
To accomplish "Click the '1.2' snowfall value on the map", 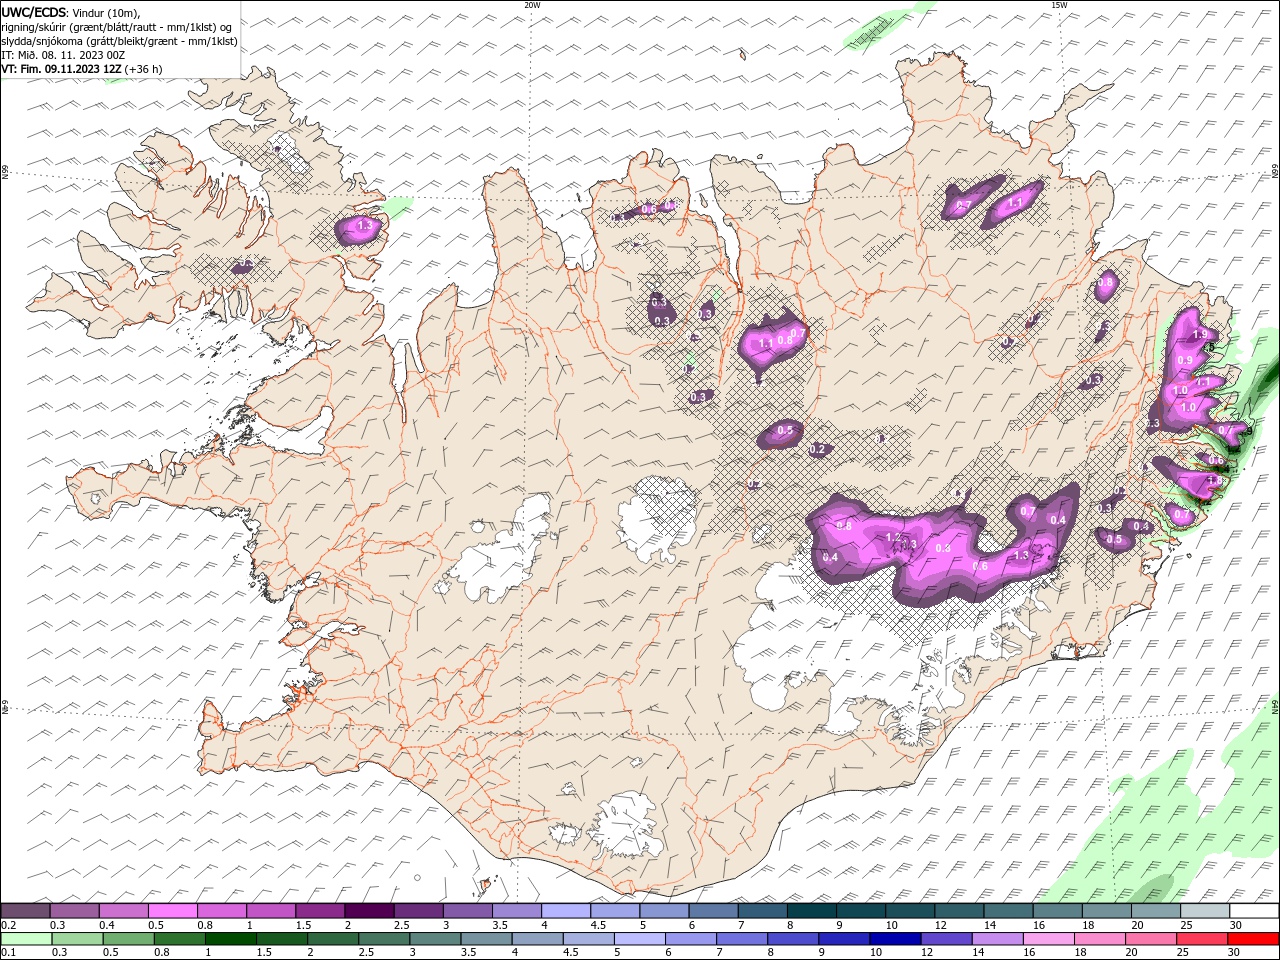I will (893, 538).
